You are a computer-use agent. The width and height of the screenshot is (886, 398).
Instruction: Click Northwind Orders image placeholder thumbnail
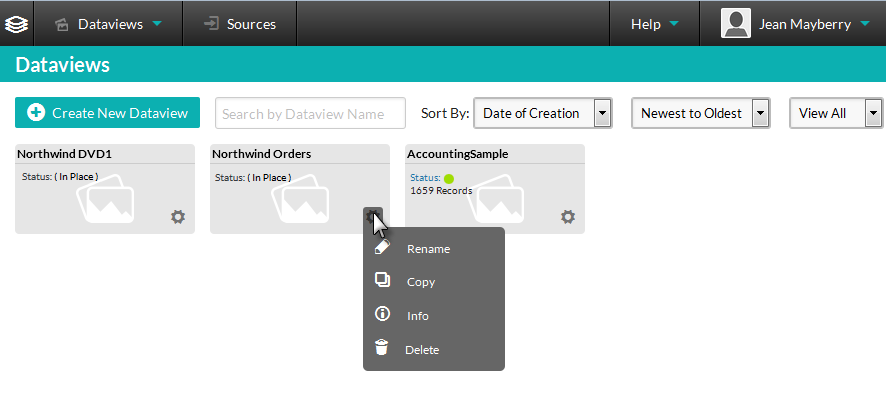point(300,198)
